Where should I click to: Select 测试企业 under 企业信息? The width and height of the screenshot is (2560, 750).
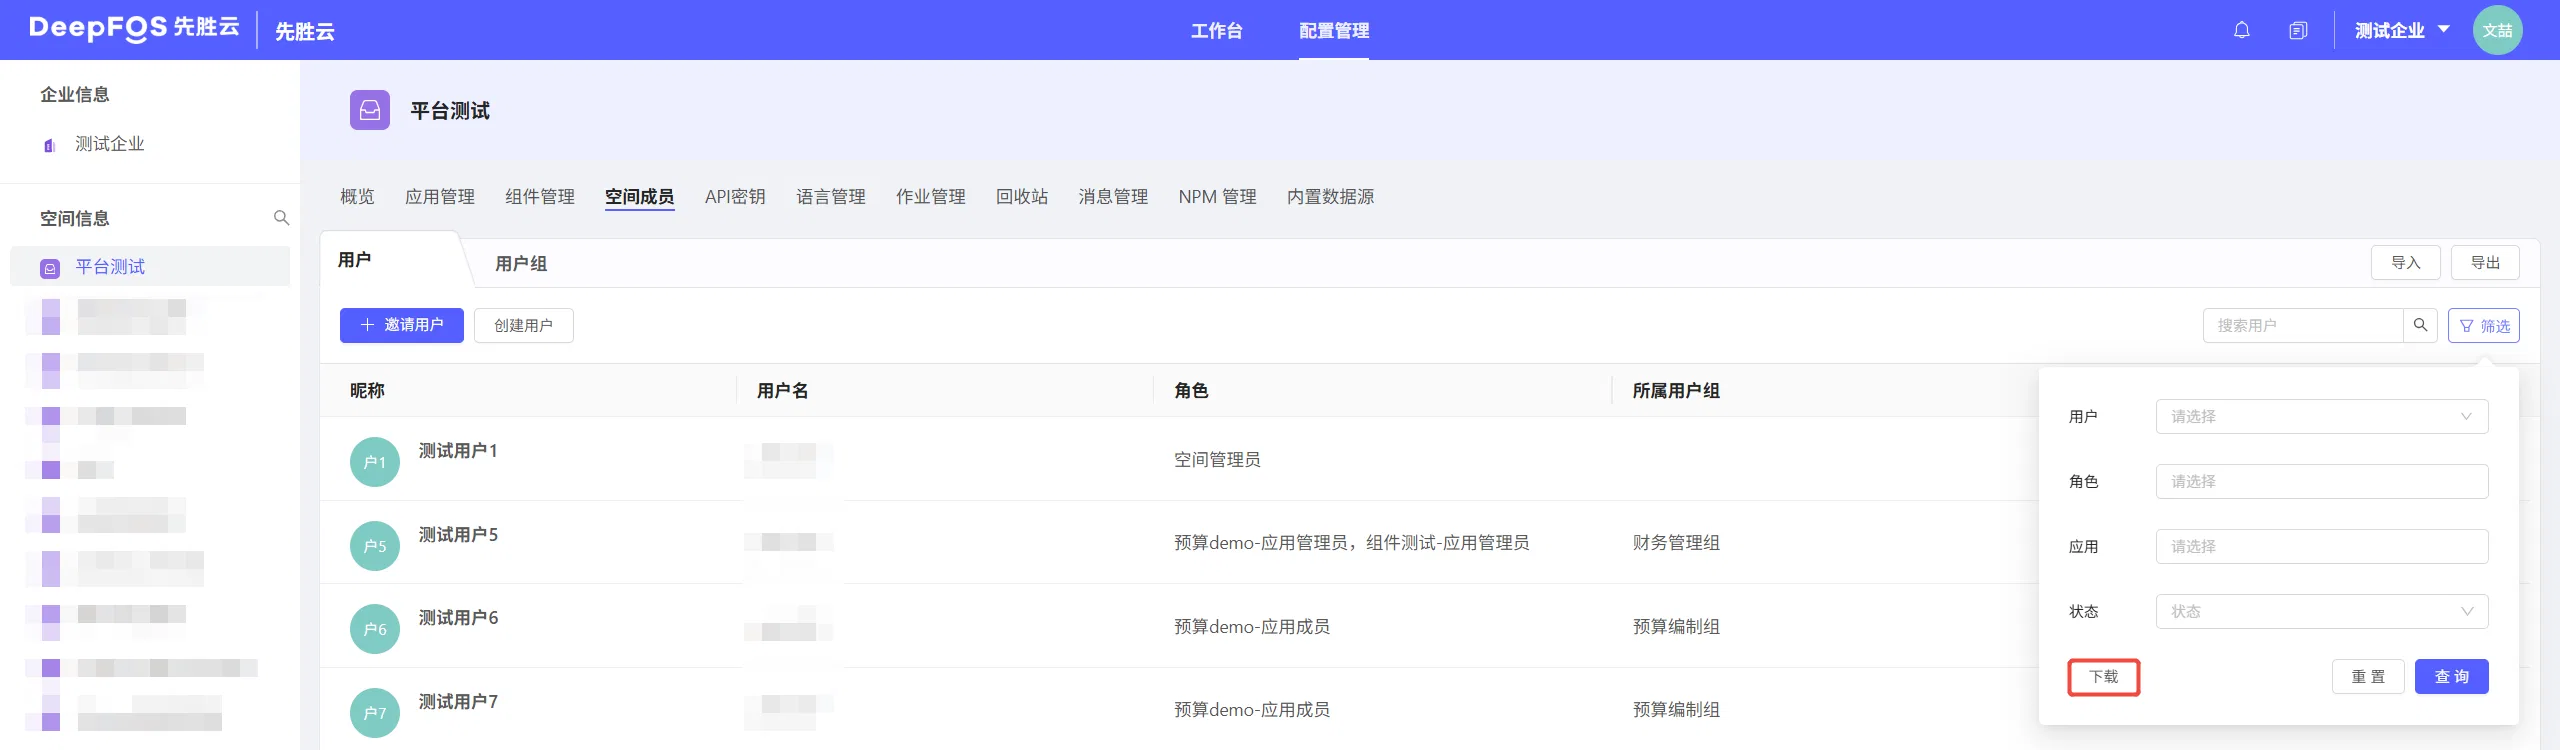[110, 144]
